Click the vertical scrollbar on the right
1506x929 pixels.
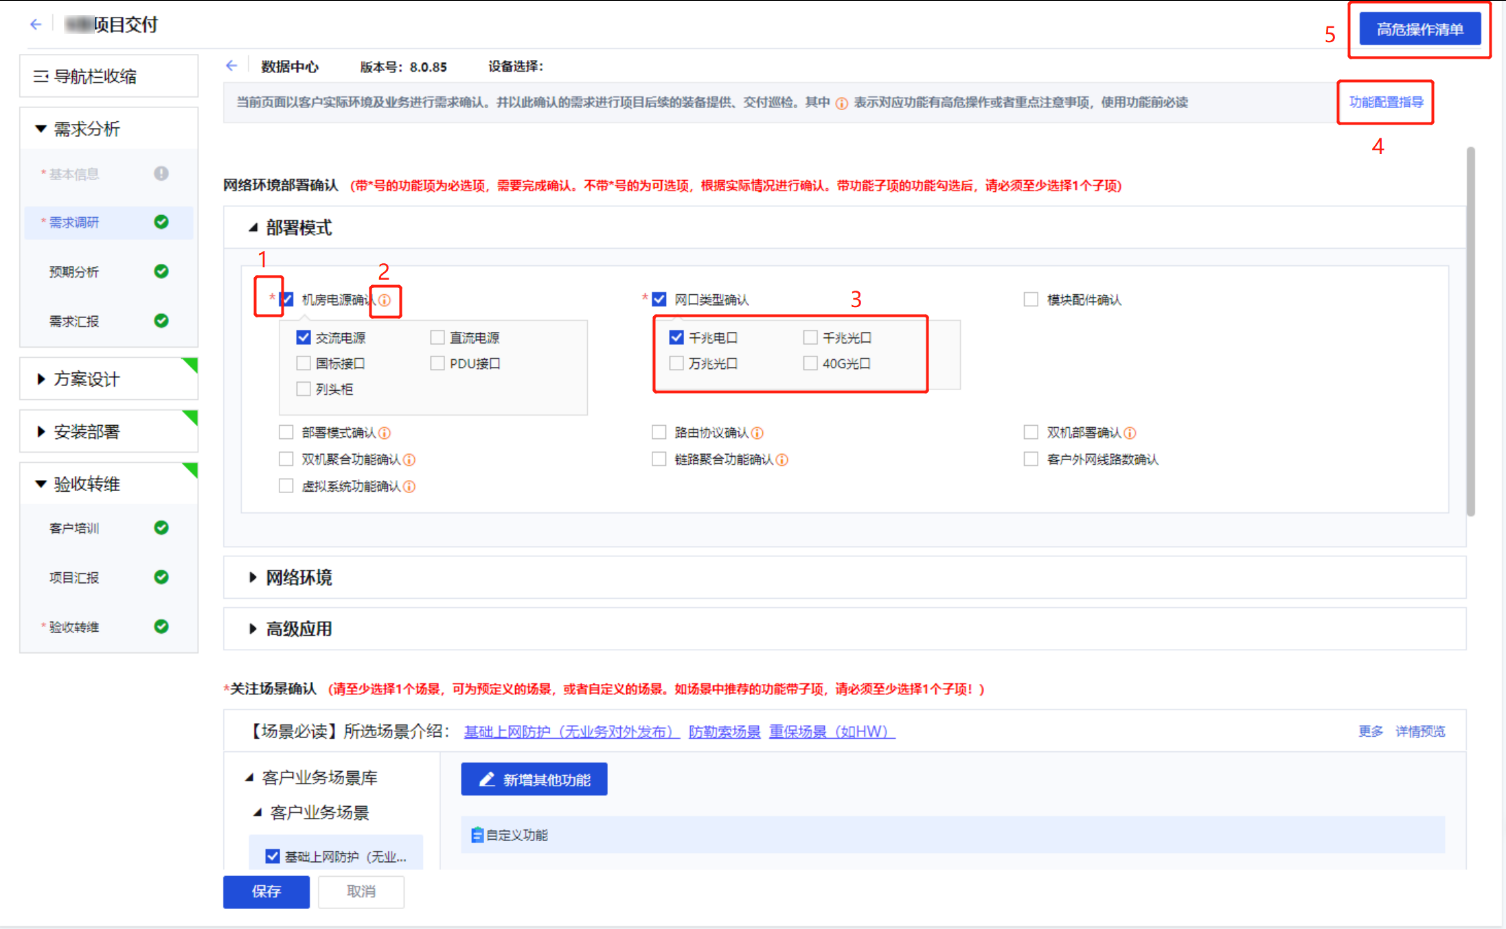pos(1471,330)
